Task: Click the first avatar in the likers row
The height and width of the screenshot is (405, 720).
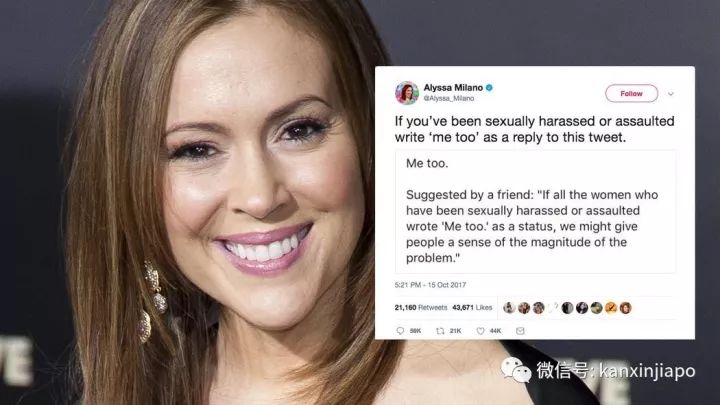Action: tap(509, 308)
